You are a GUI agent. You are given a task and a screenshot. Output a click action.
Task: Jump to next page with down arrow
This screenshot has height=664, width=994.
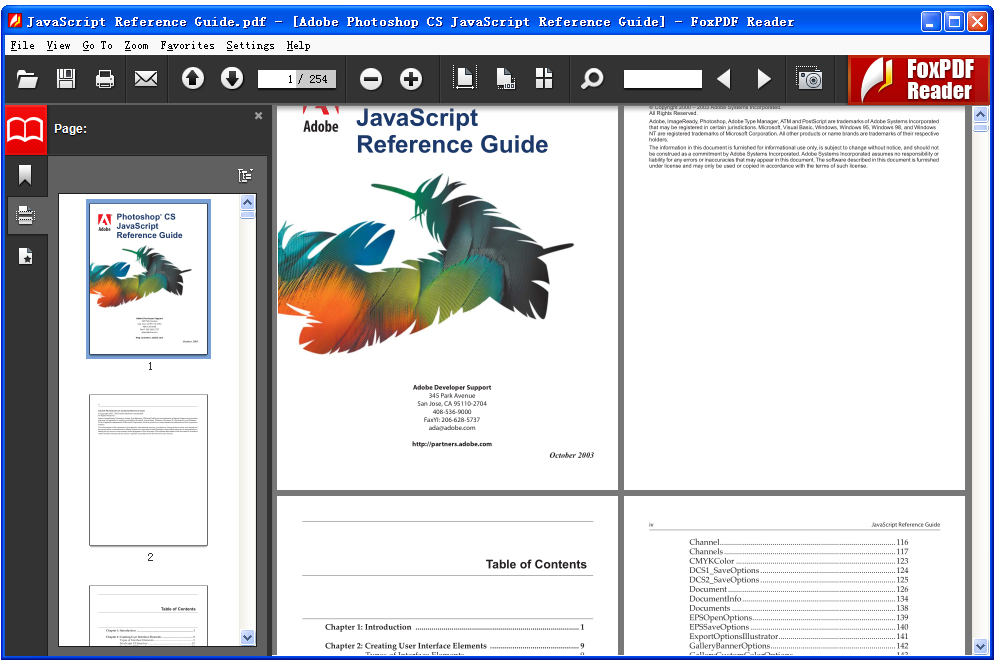pyautogui.click(x=231, y=78)
